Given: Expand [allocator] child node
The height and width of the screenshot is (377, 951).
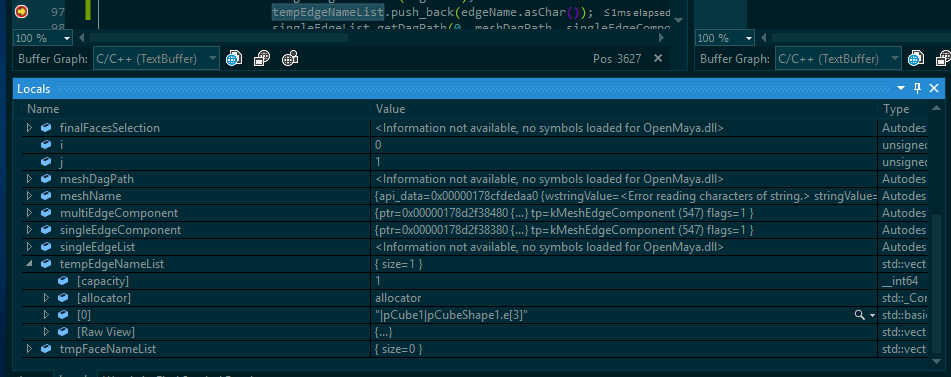Looking at the screenshot, I should tap(46, 298).
